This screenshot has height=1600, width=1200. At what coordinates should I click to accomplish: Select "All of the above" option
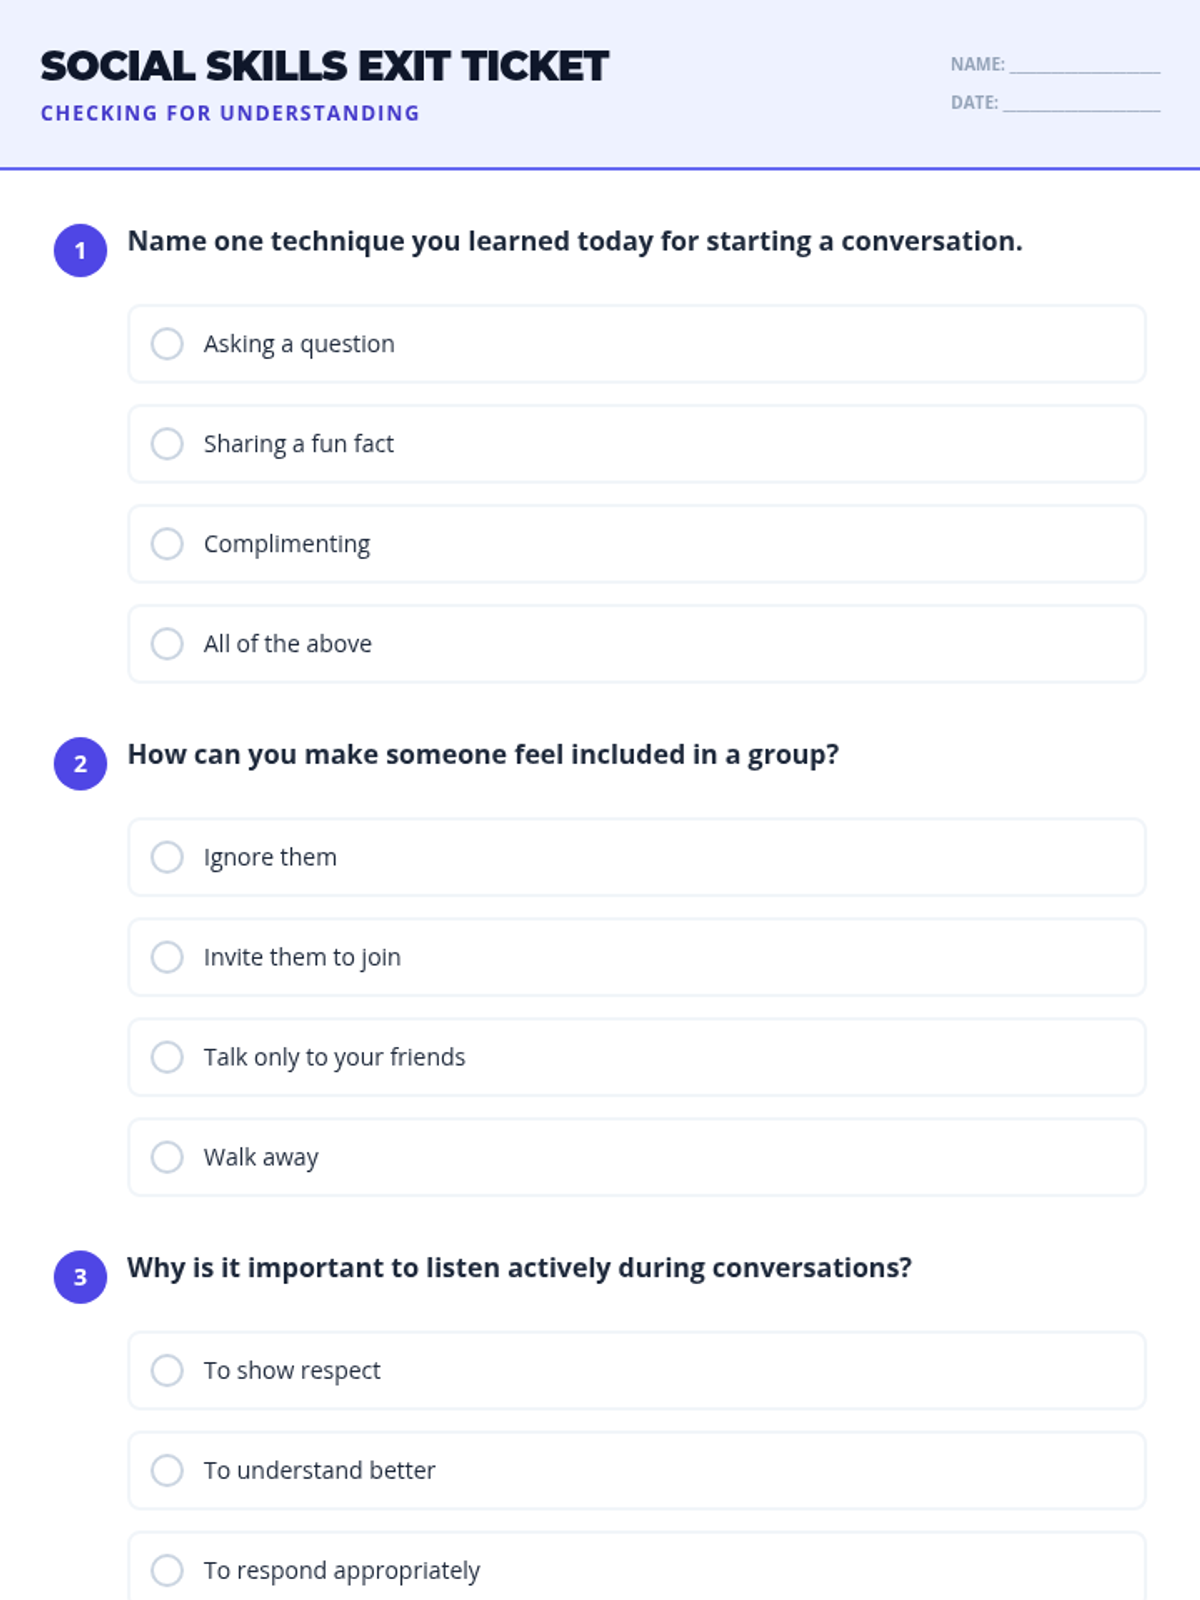pyautogui.click(x=167, y=644)
